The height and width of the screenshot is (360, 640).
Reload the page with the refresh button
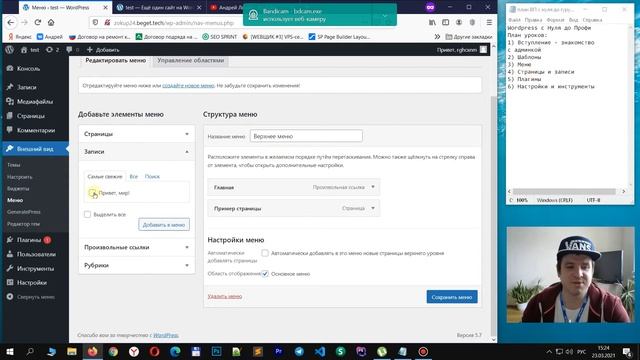tap(38, 22)
